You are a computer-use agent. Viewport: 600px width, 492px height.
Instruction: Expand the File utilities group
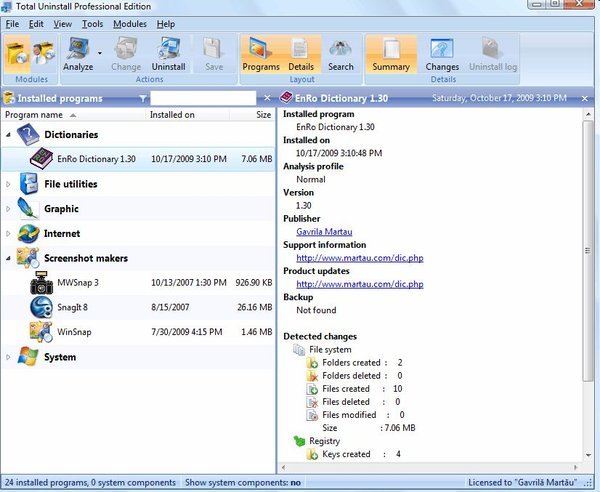(9, 184)
